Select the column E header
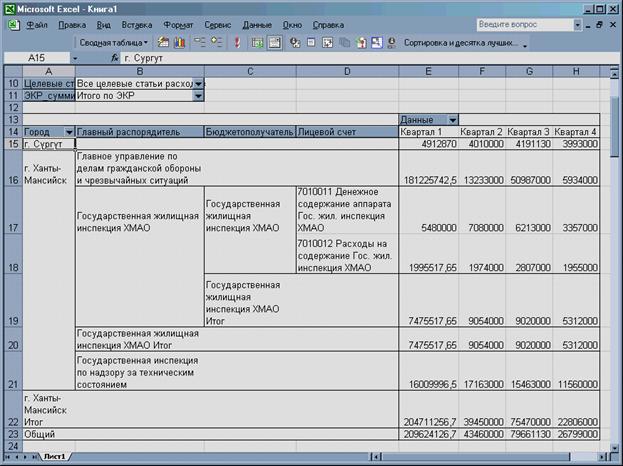 tap(428, 72)
